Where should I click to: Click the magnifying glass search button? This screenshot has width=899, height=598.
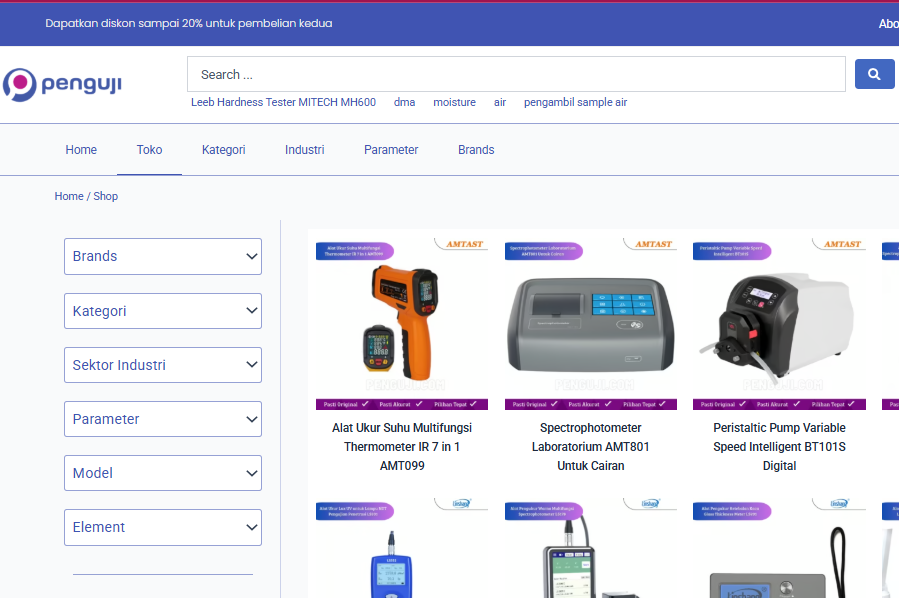[874, 74]
